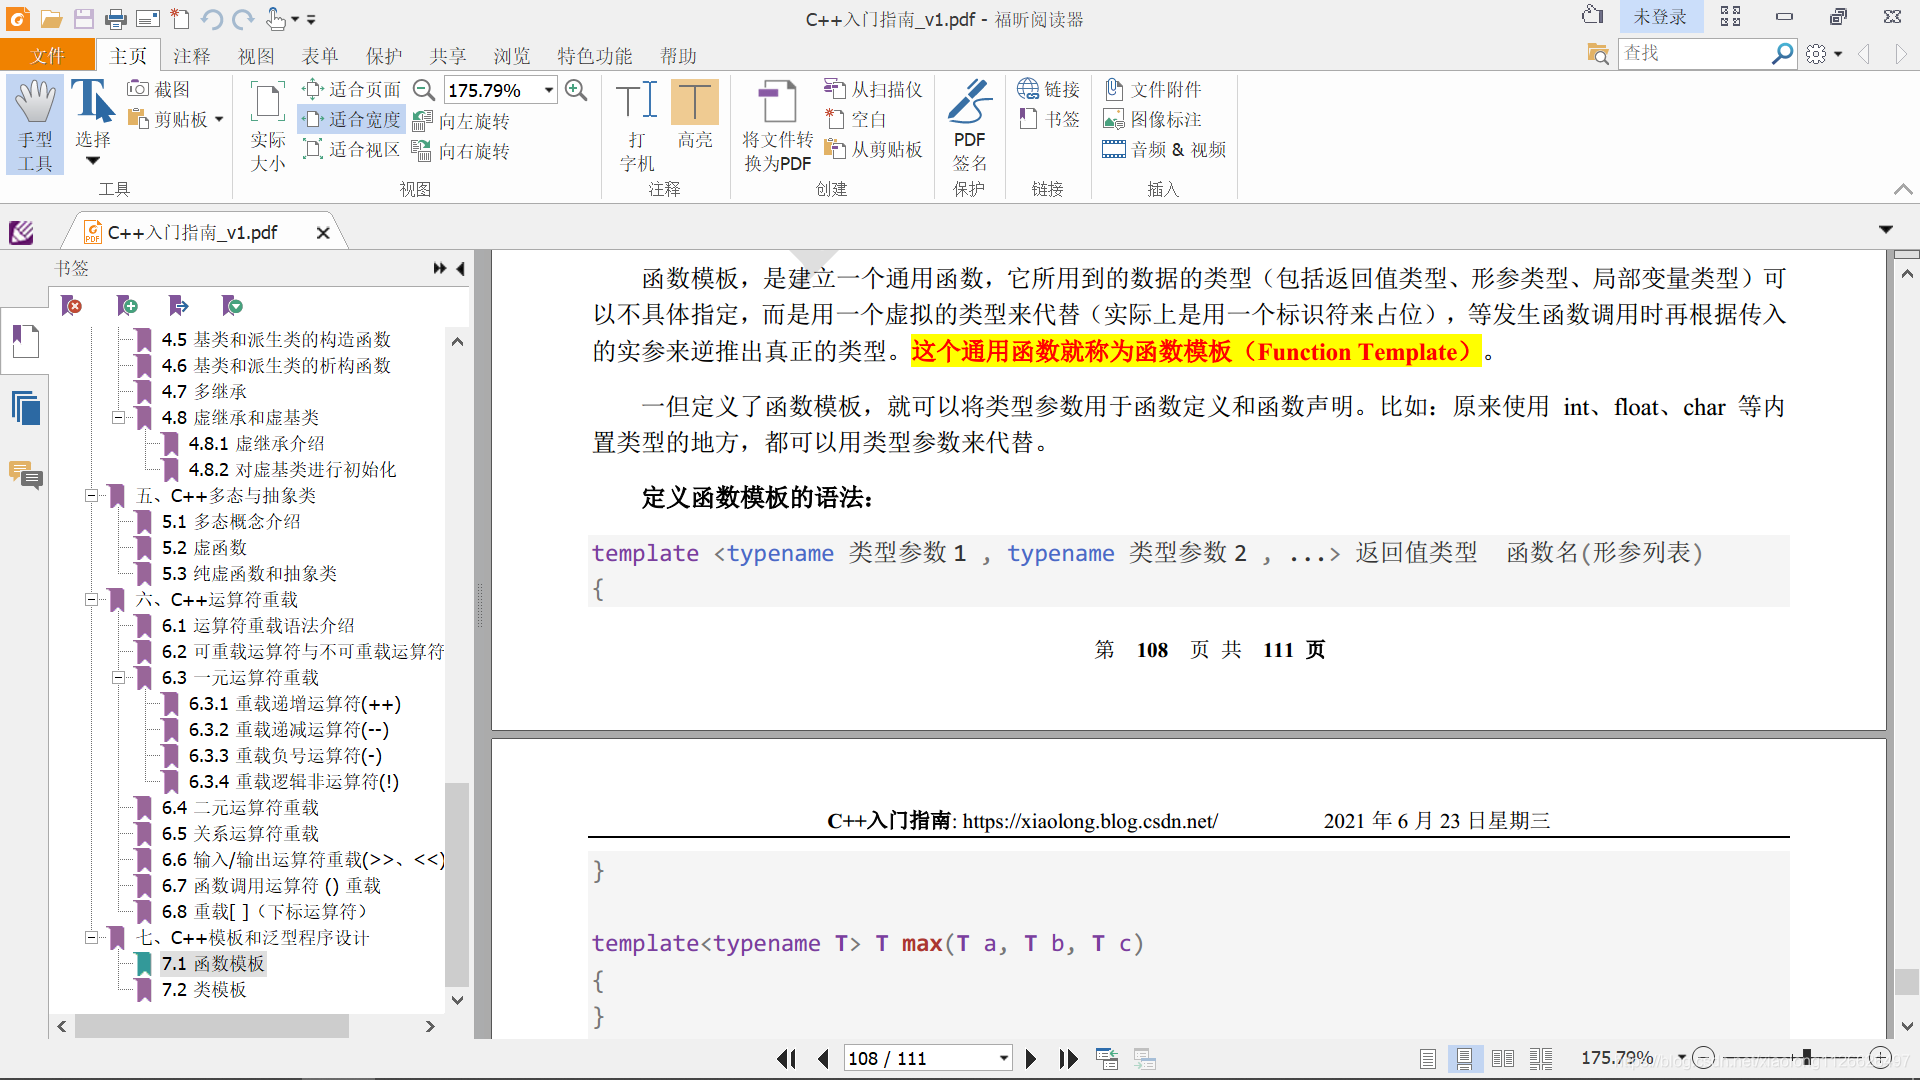Click the zoom in magnifier icon
Viewport: 1920px width, 1080px height.
pyautogui.click(x=576, y=90)
